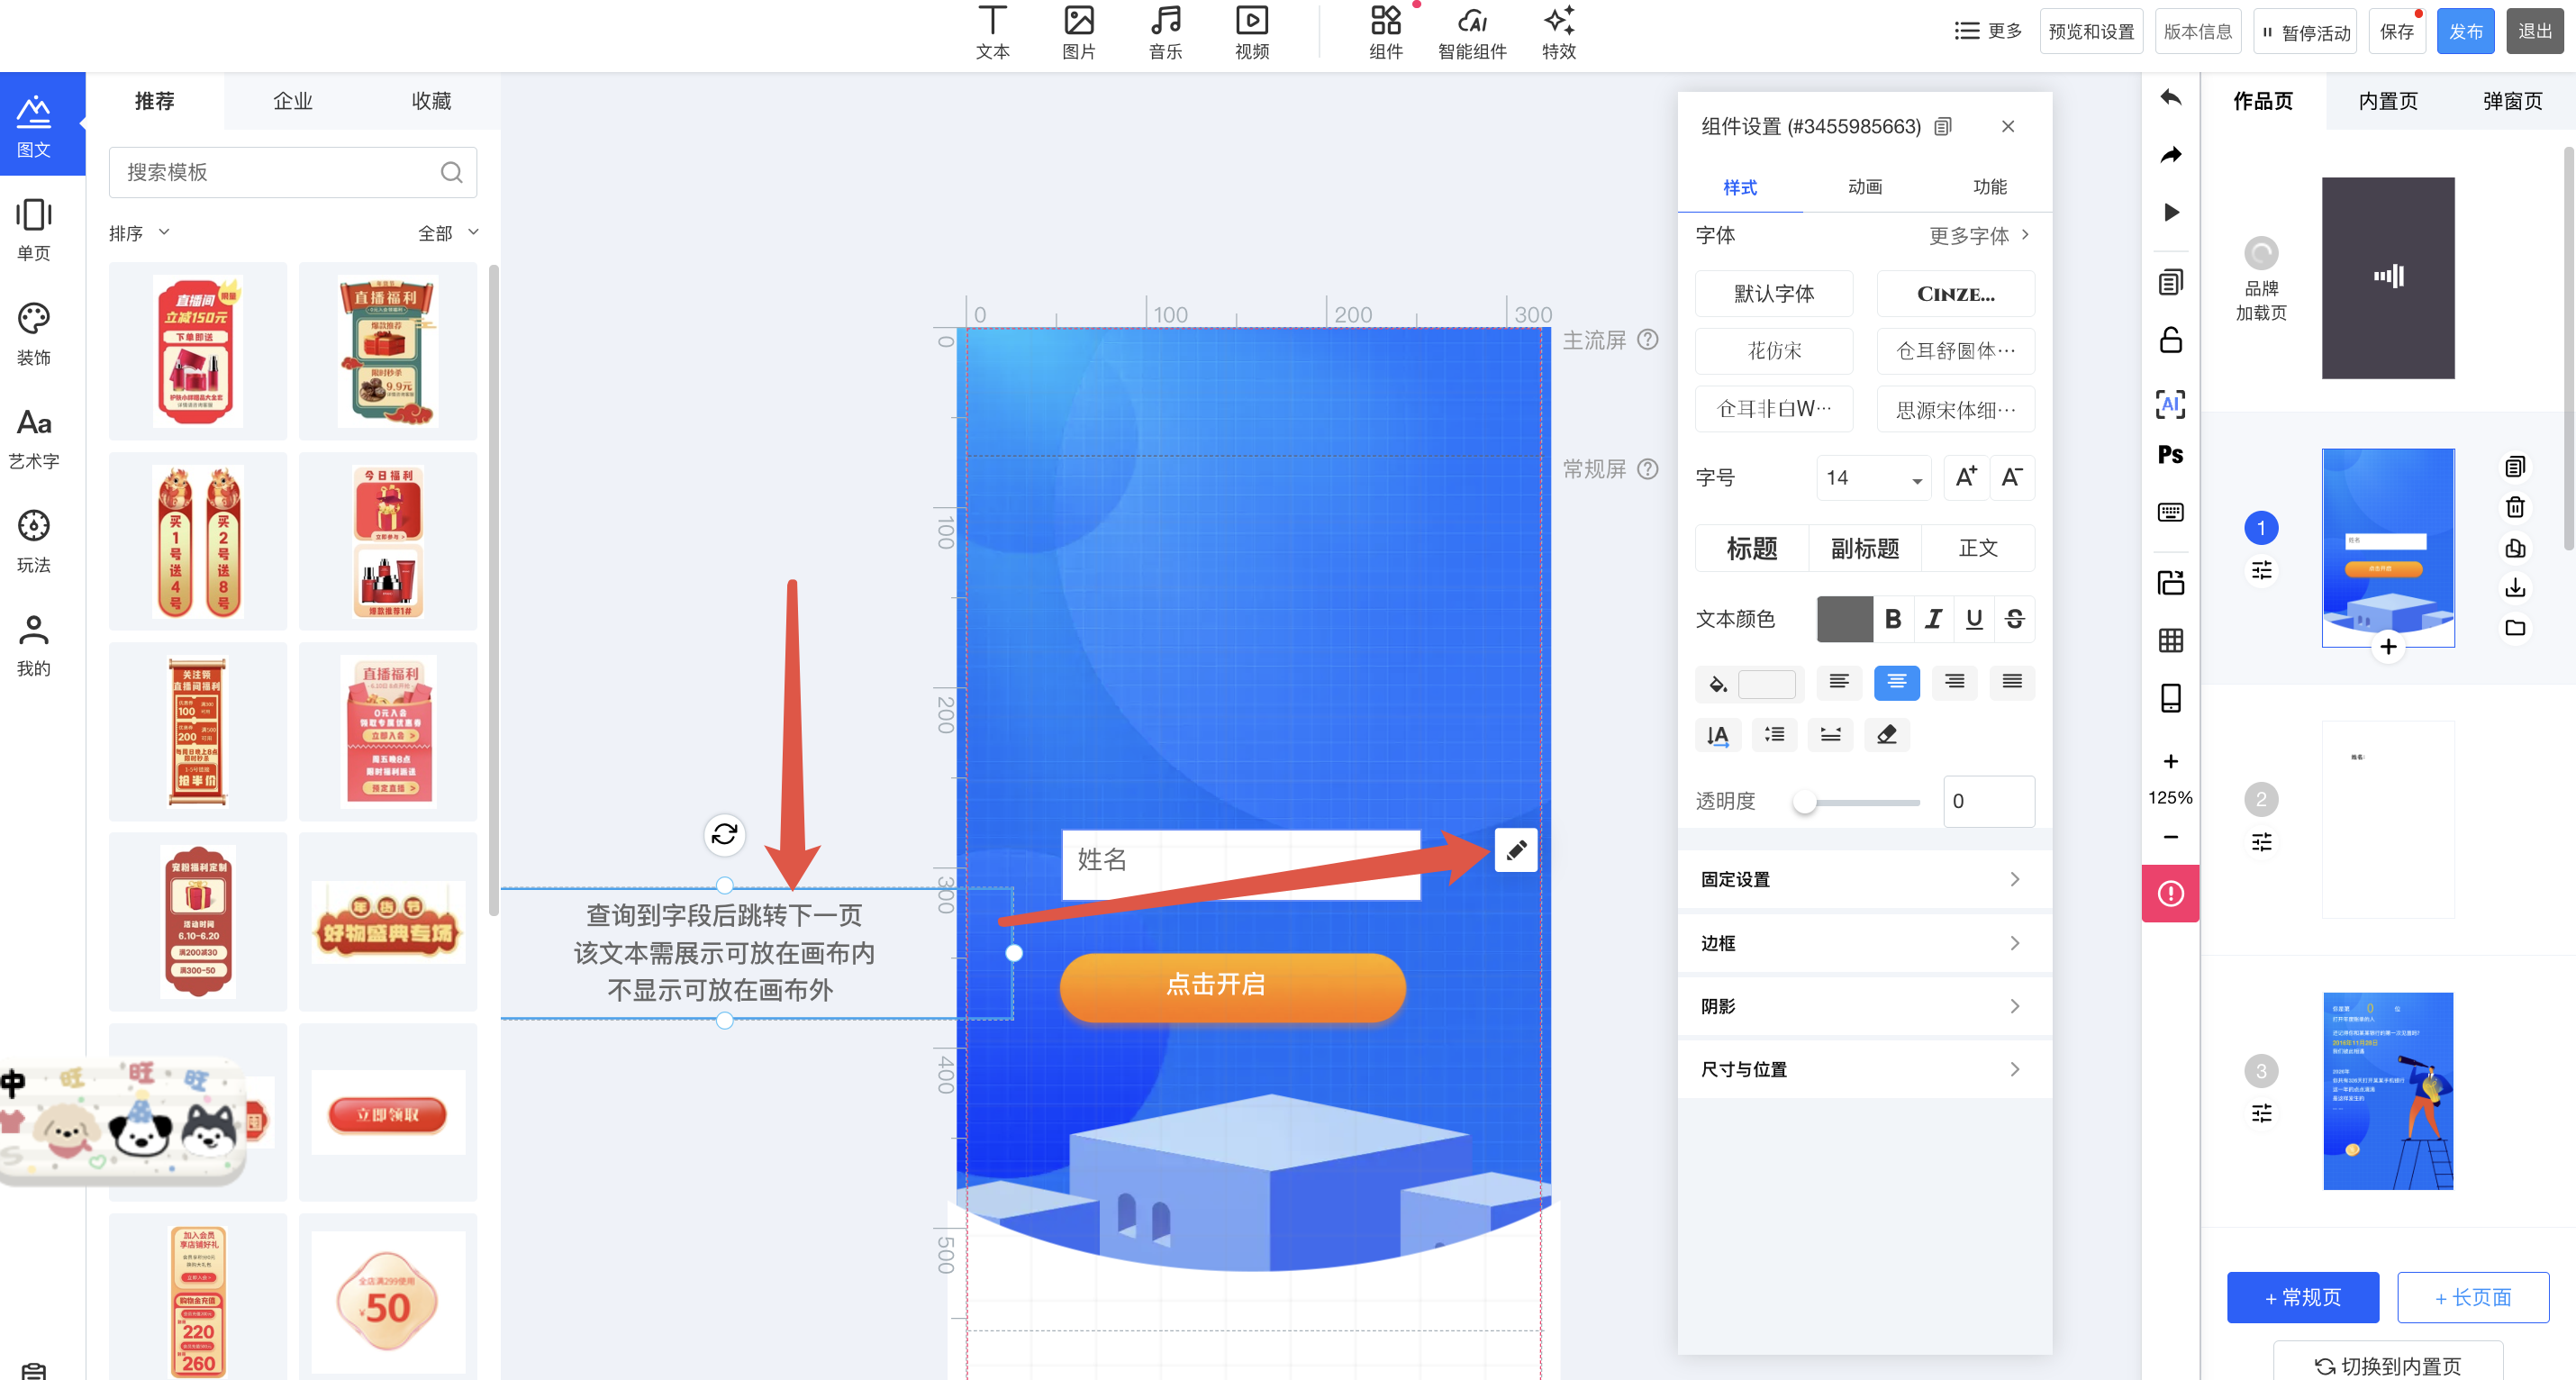
Task: Click the + 常规页 button
Action: (2302, 1297)
